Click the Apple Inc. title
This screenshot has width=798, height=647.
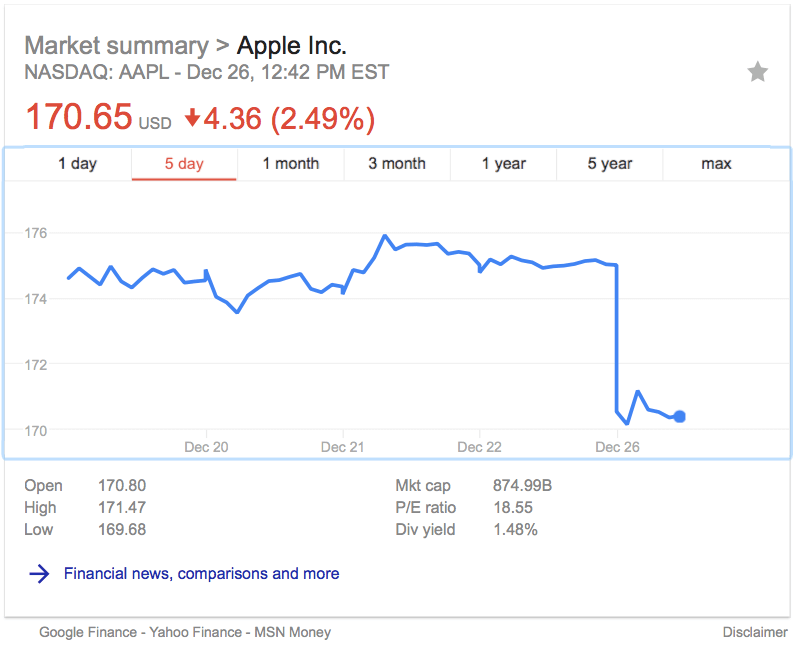tap(292, 46)
